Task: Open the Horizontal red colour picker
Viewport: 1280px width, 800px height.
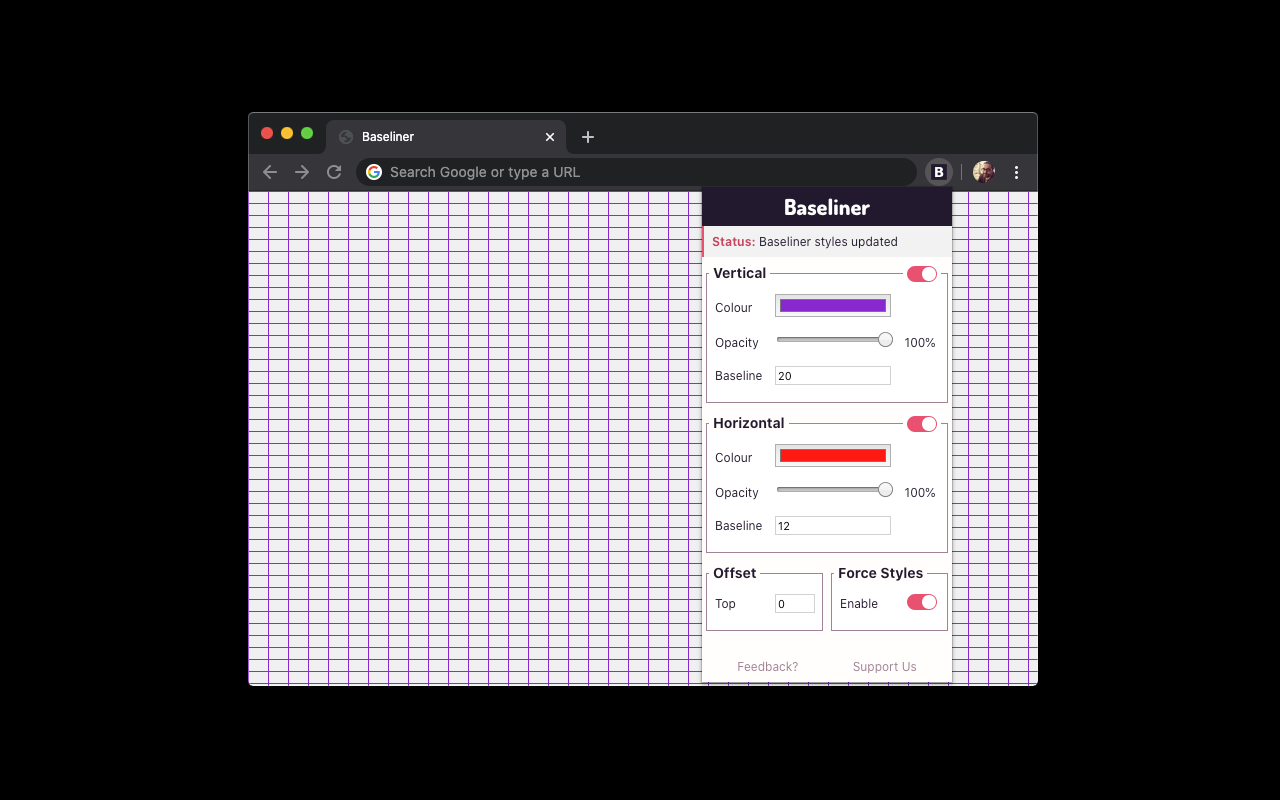Action: (833, 456)
